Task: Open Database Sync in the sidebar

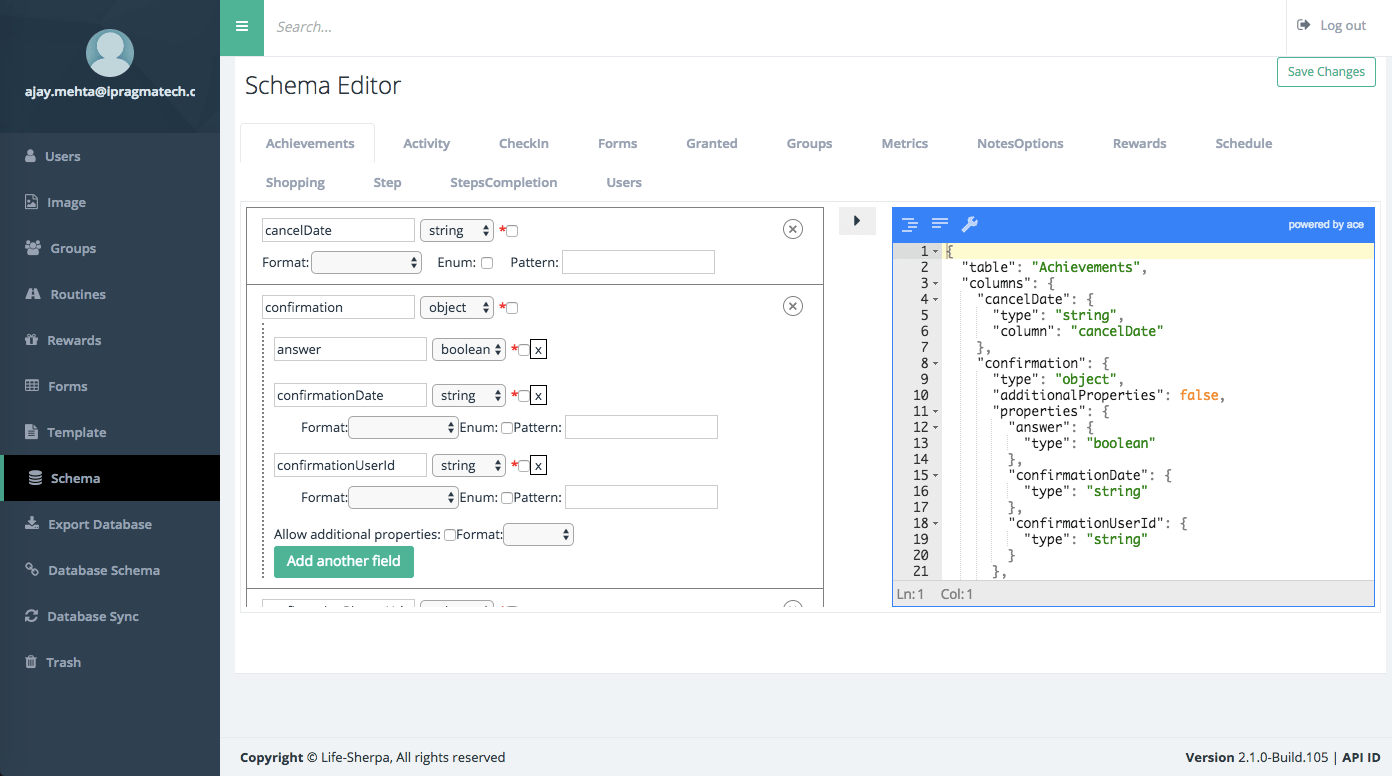Action: pos(110,616)
